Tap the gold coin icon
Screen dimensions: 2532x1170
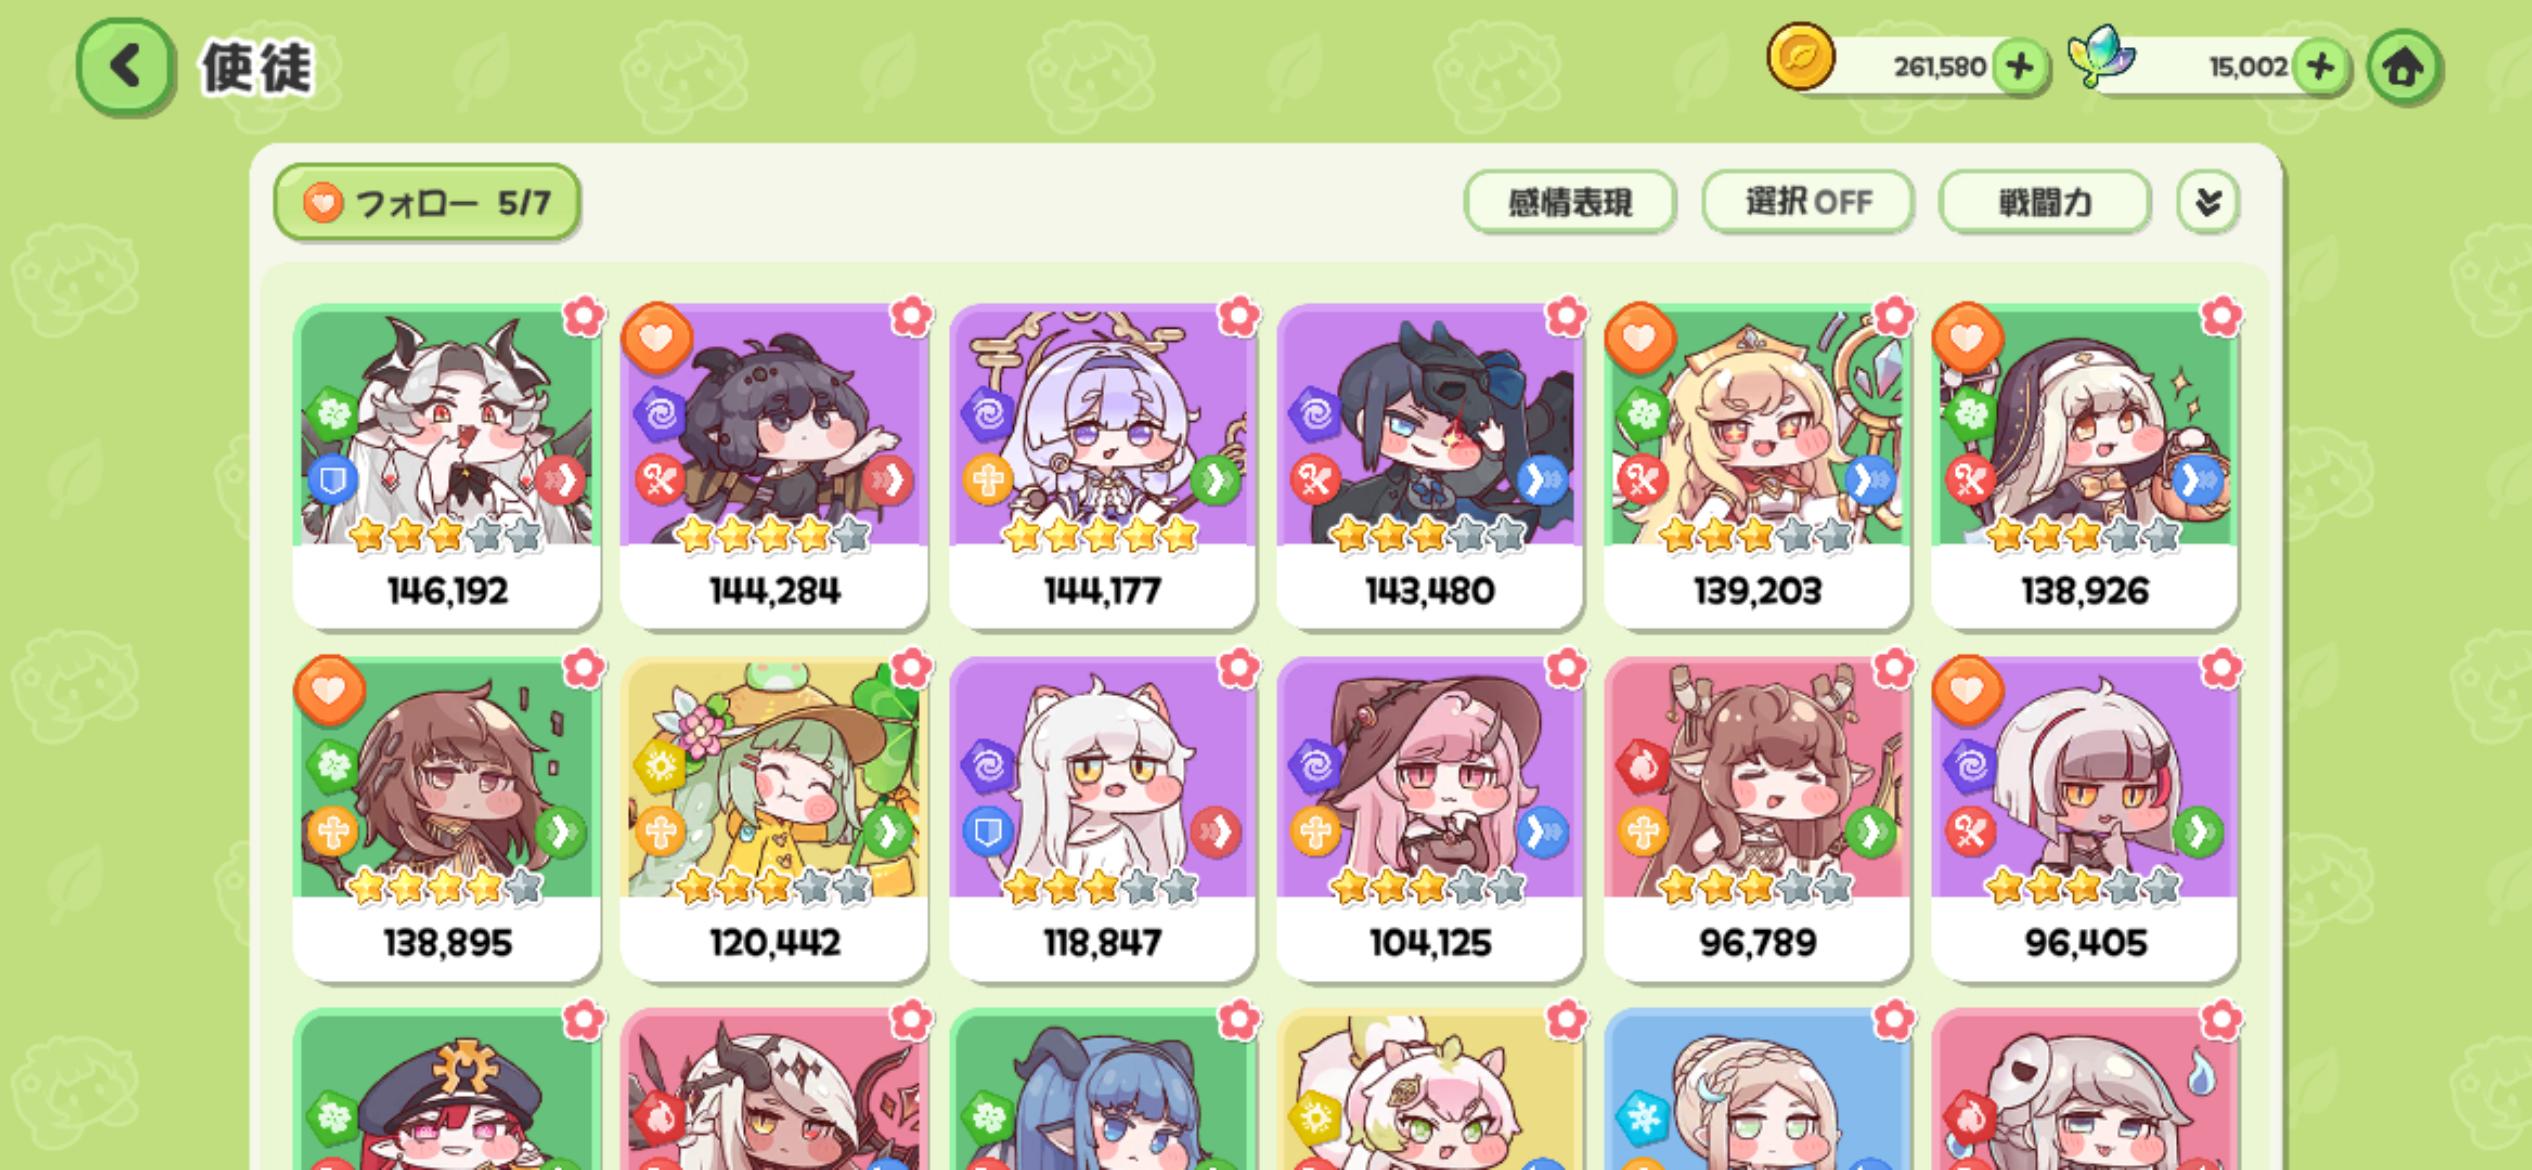point(1800,57)
